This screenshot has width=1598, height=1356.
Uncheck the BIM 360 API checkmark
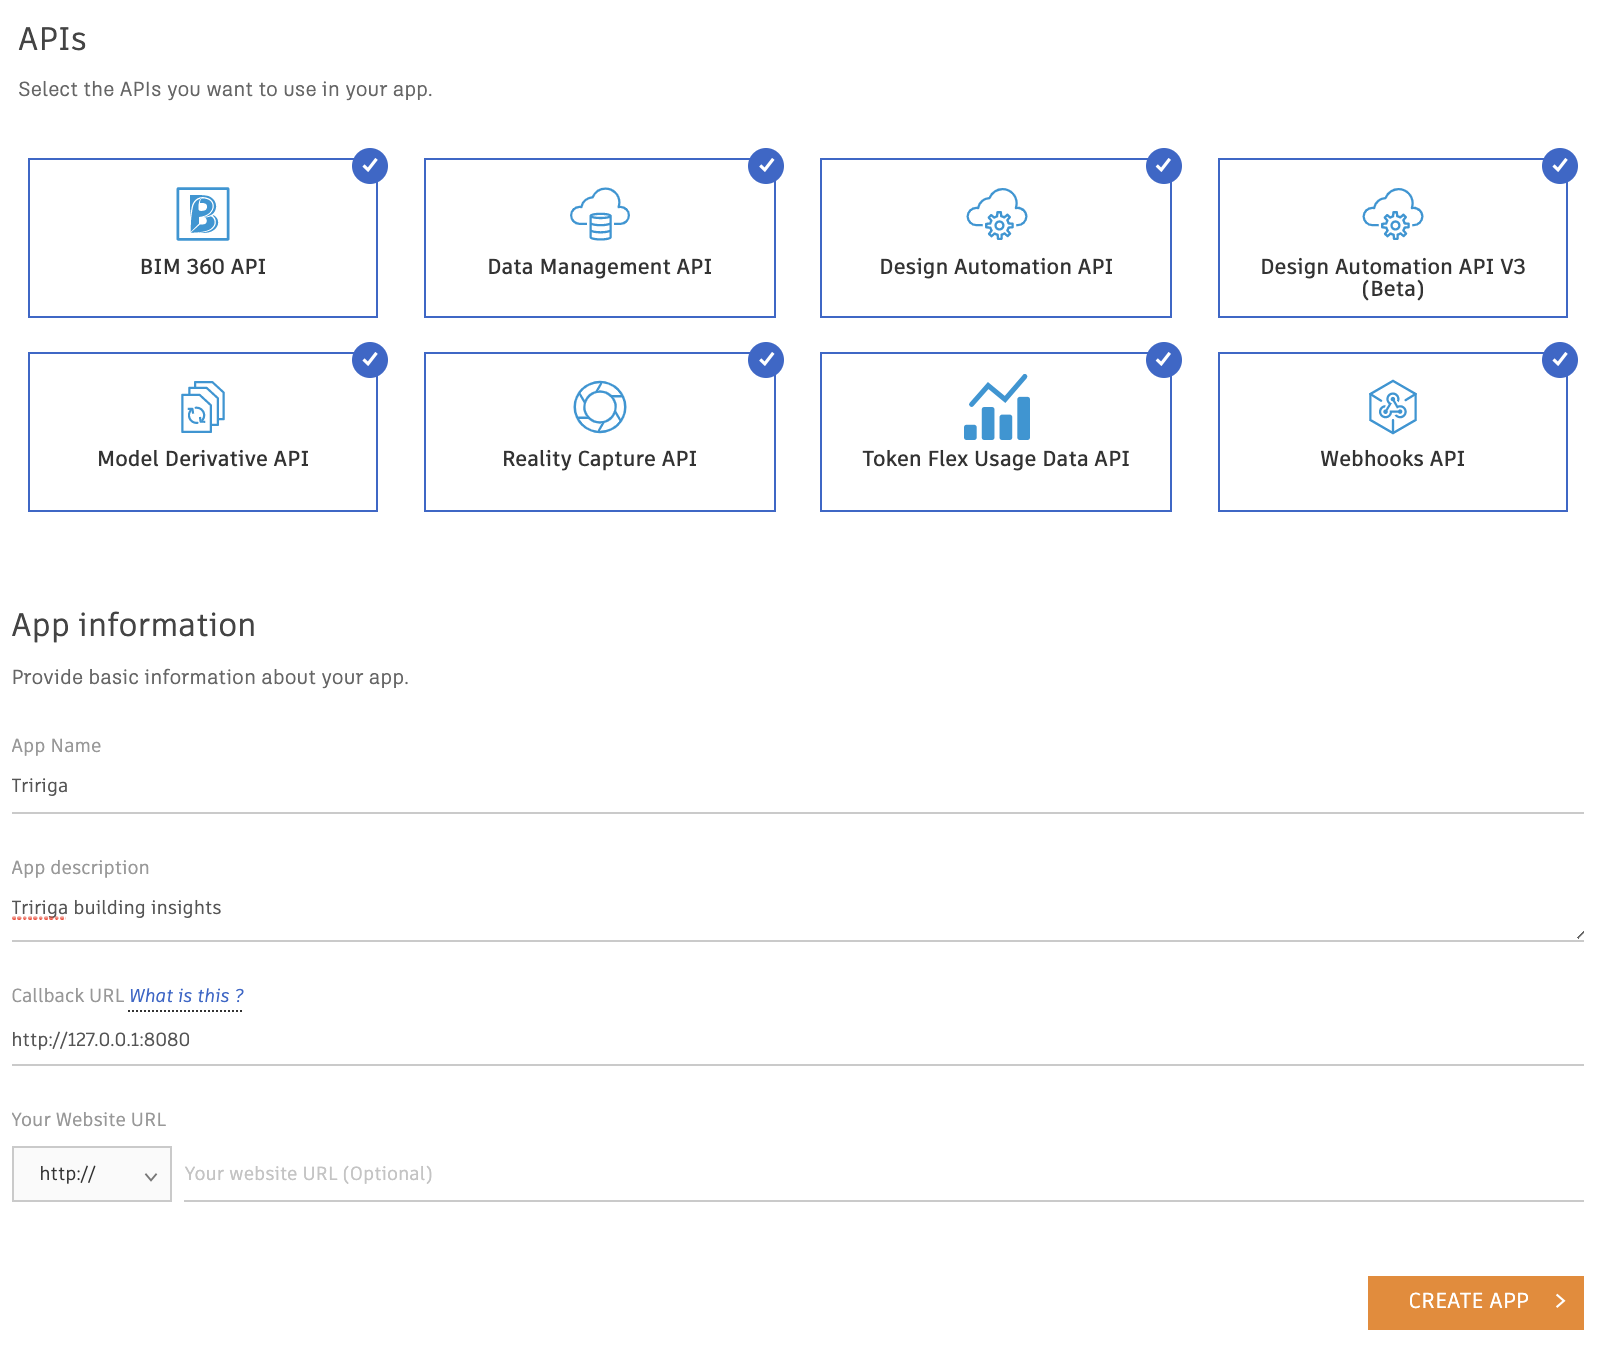[x=370, y=166]
